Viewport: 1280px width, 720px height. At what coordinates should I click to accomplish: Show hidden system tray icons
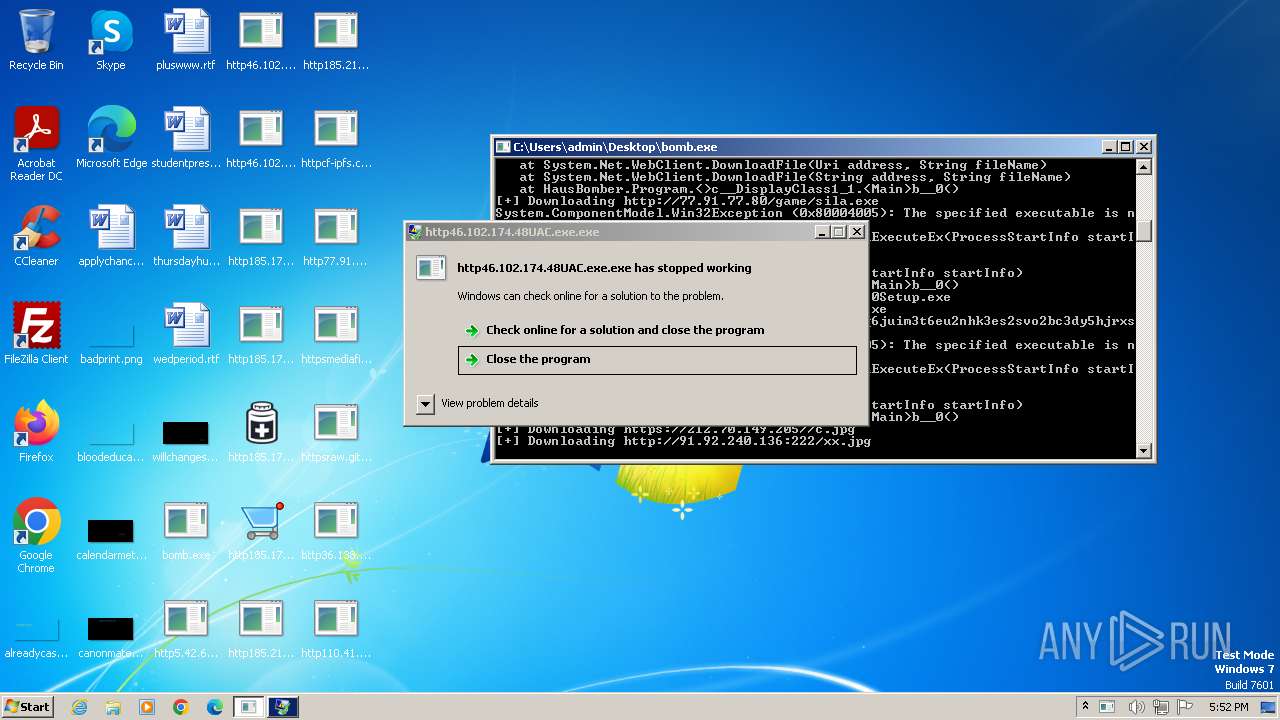click(x=1085, y=707)
